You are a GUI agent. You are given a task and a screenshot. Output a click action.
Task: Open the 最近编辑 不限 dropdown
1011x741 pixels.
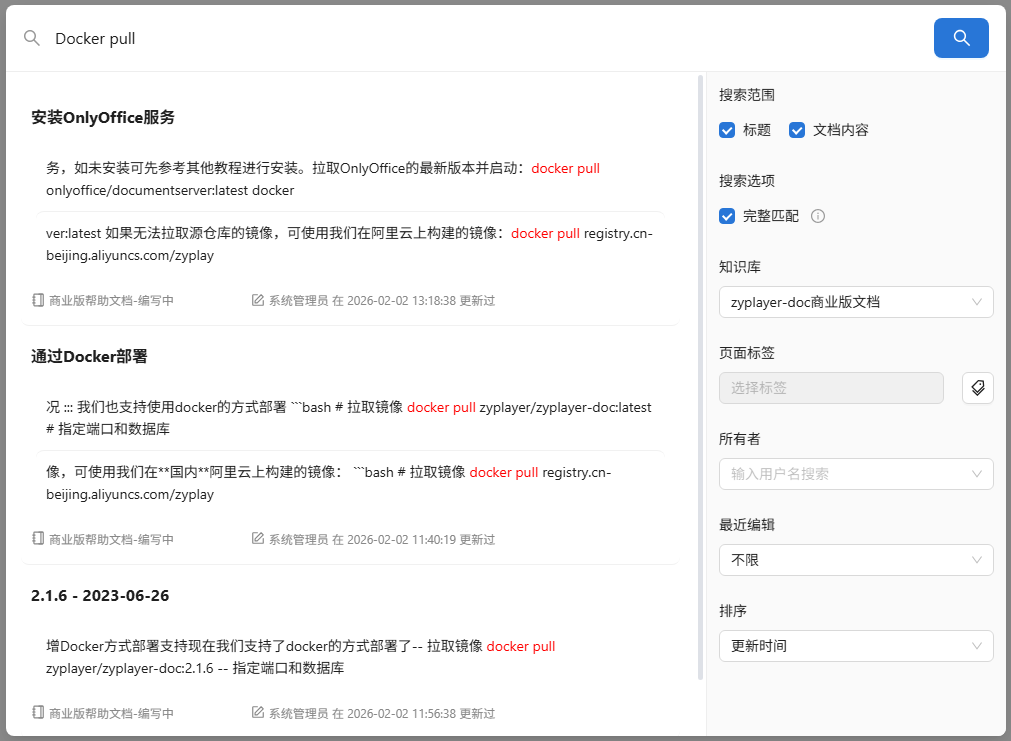click(x=856, y=560)
